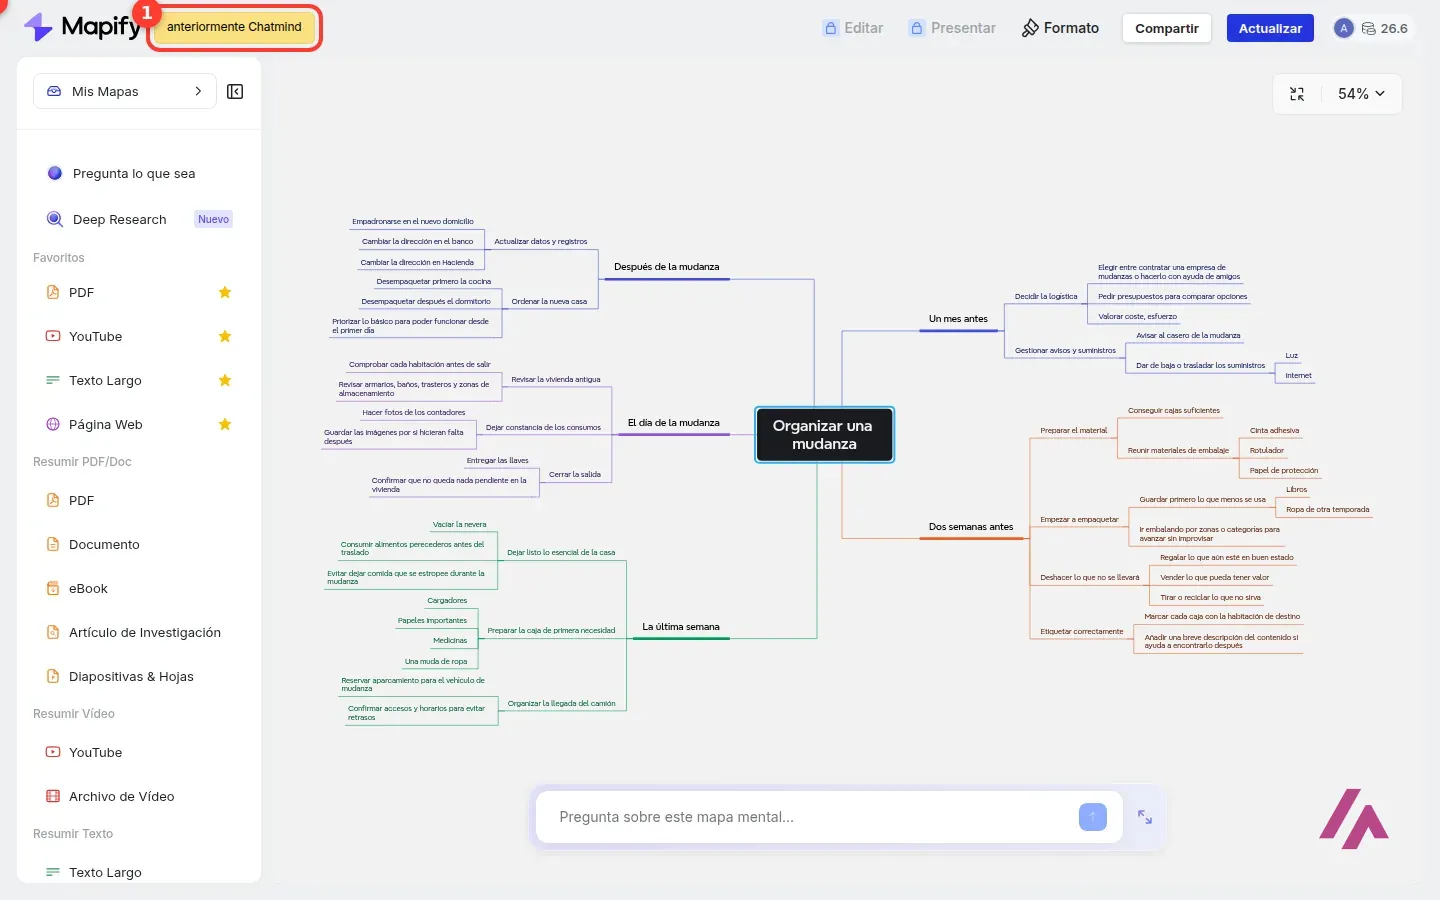
Task: Select the Un mes antes node
Action: click(958, 319)
